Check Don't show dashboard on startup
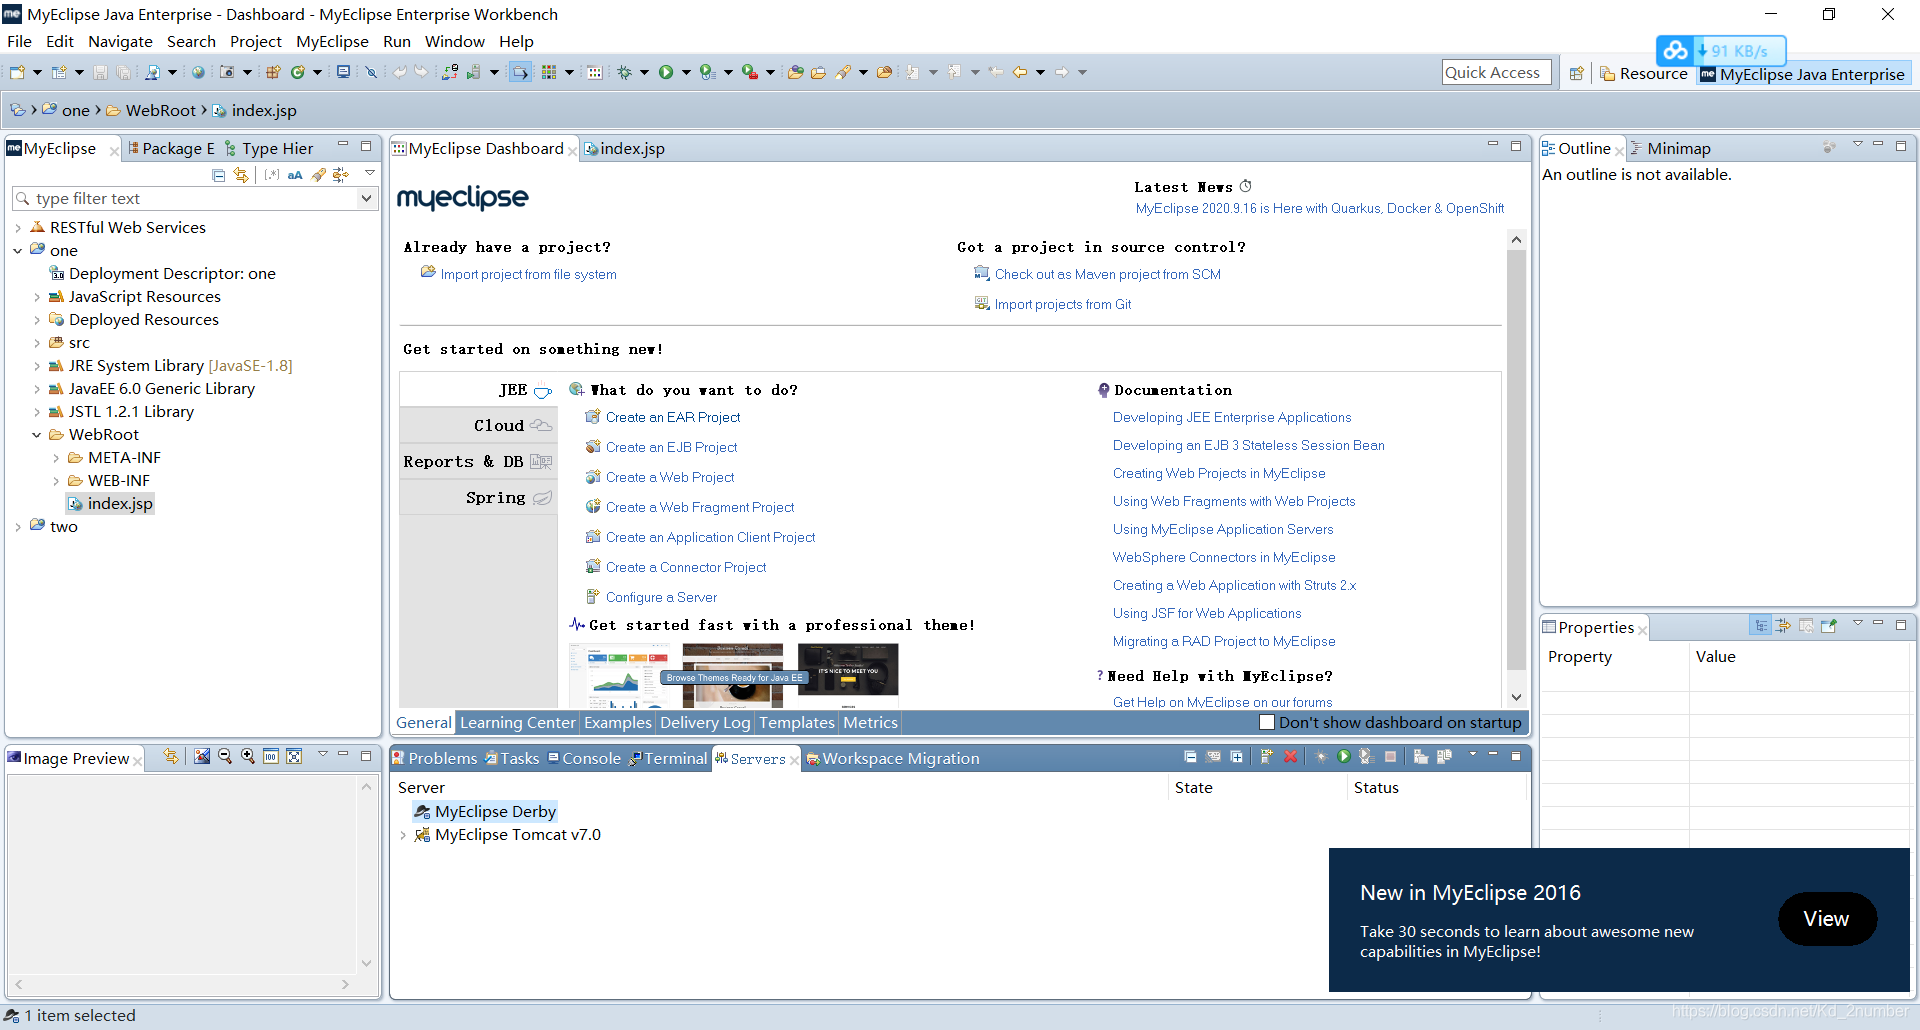 pyautogui.click(x=1267, y=722)
